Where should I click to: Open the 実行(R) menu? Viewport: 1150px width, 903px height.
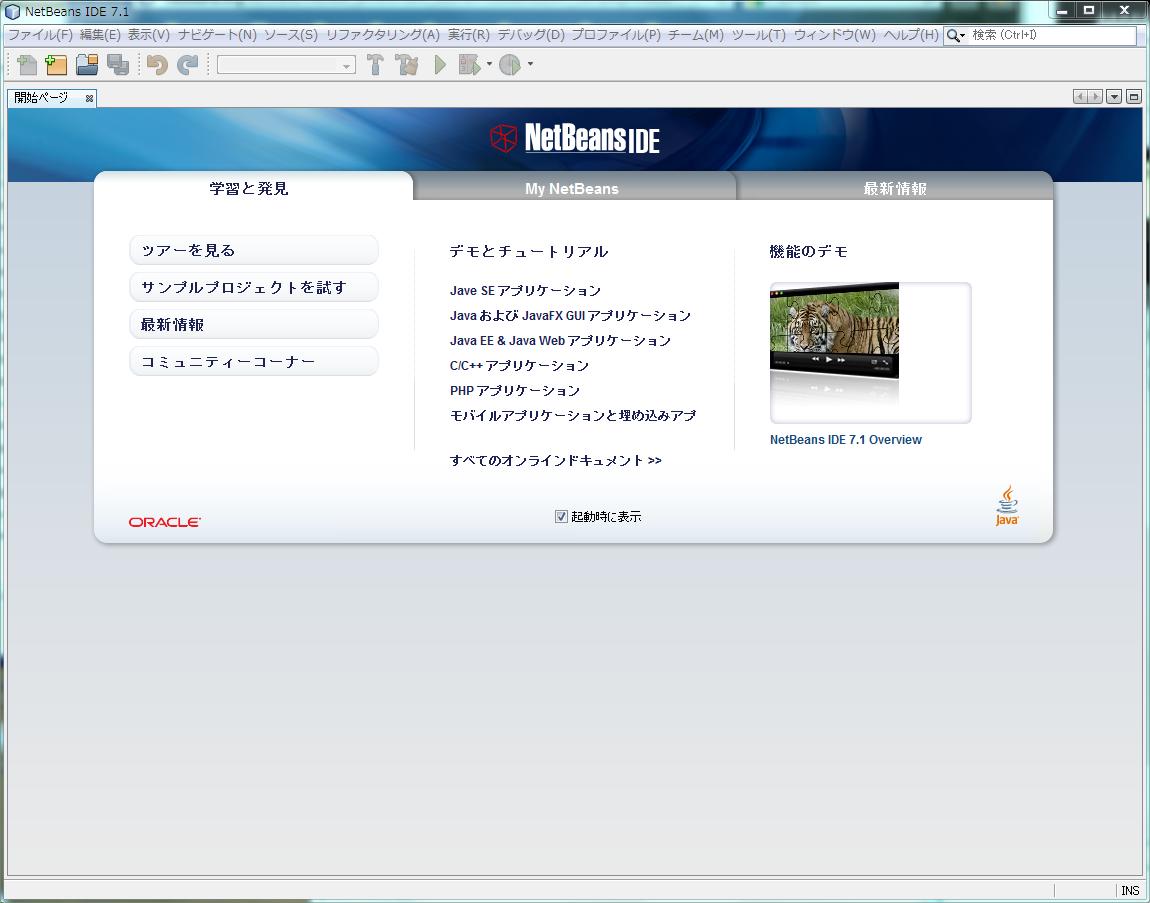[x=469, y=34]
